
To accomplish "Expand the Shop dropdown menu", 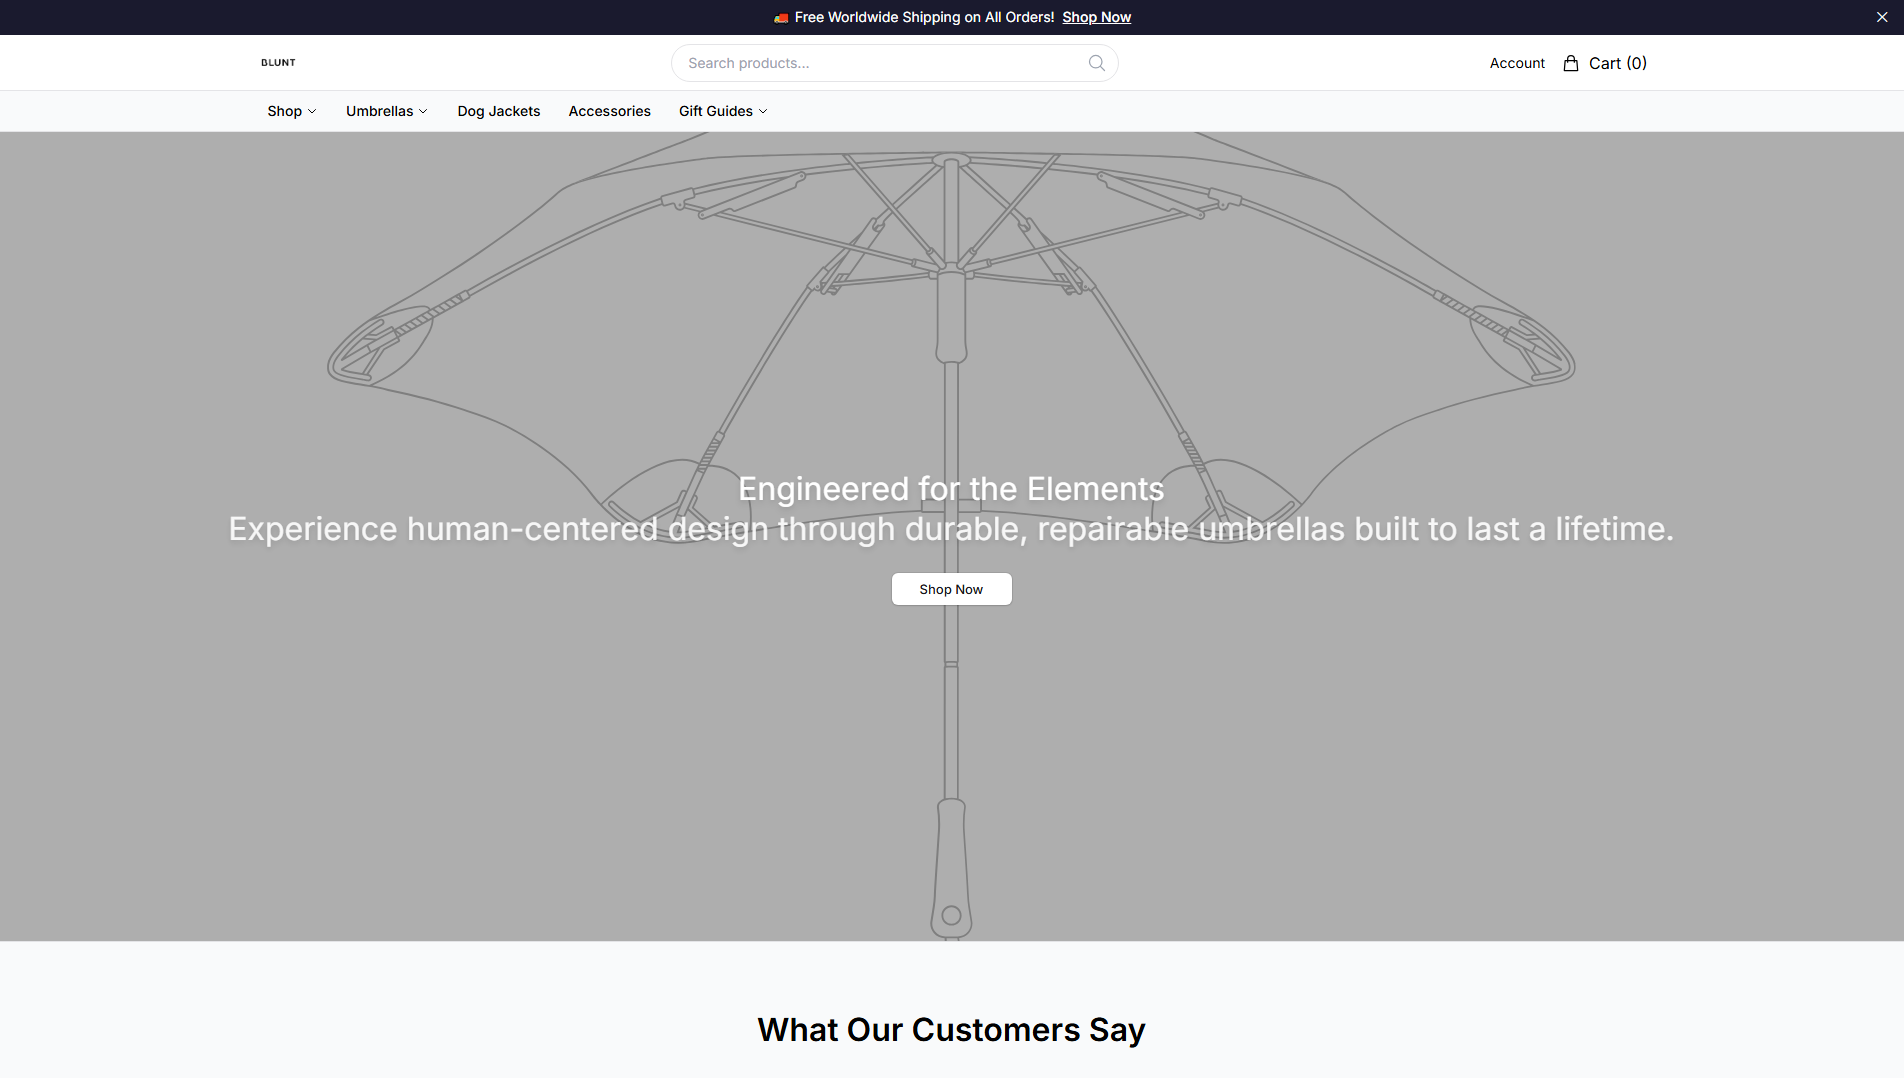I will point(292,111).
